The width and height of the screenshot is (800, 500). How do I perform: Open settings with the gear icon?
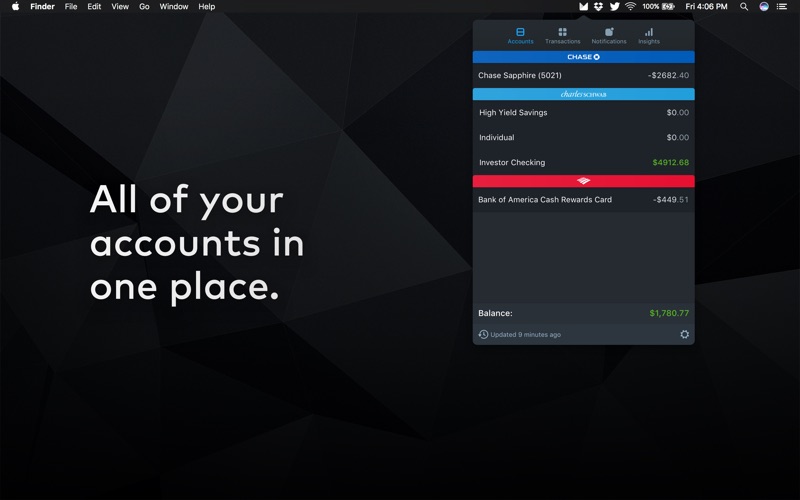point(684,334)
